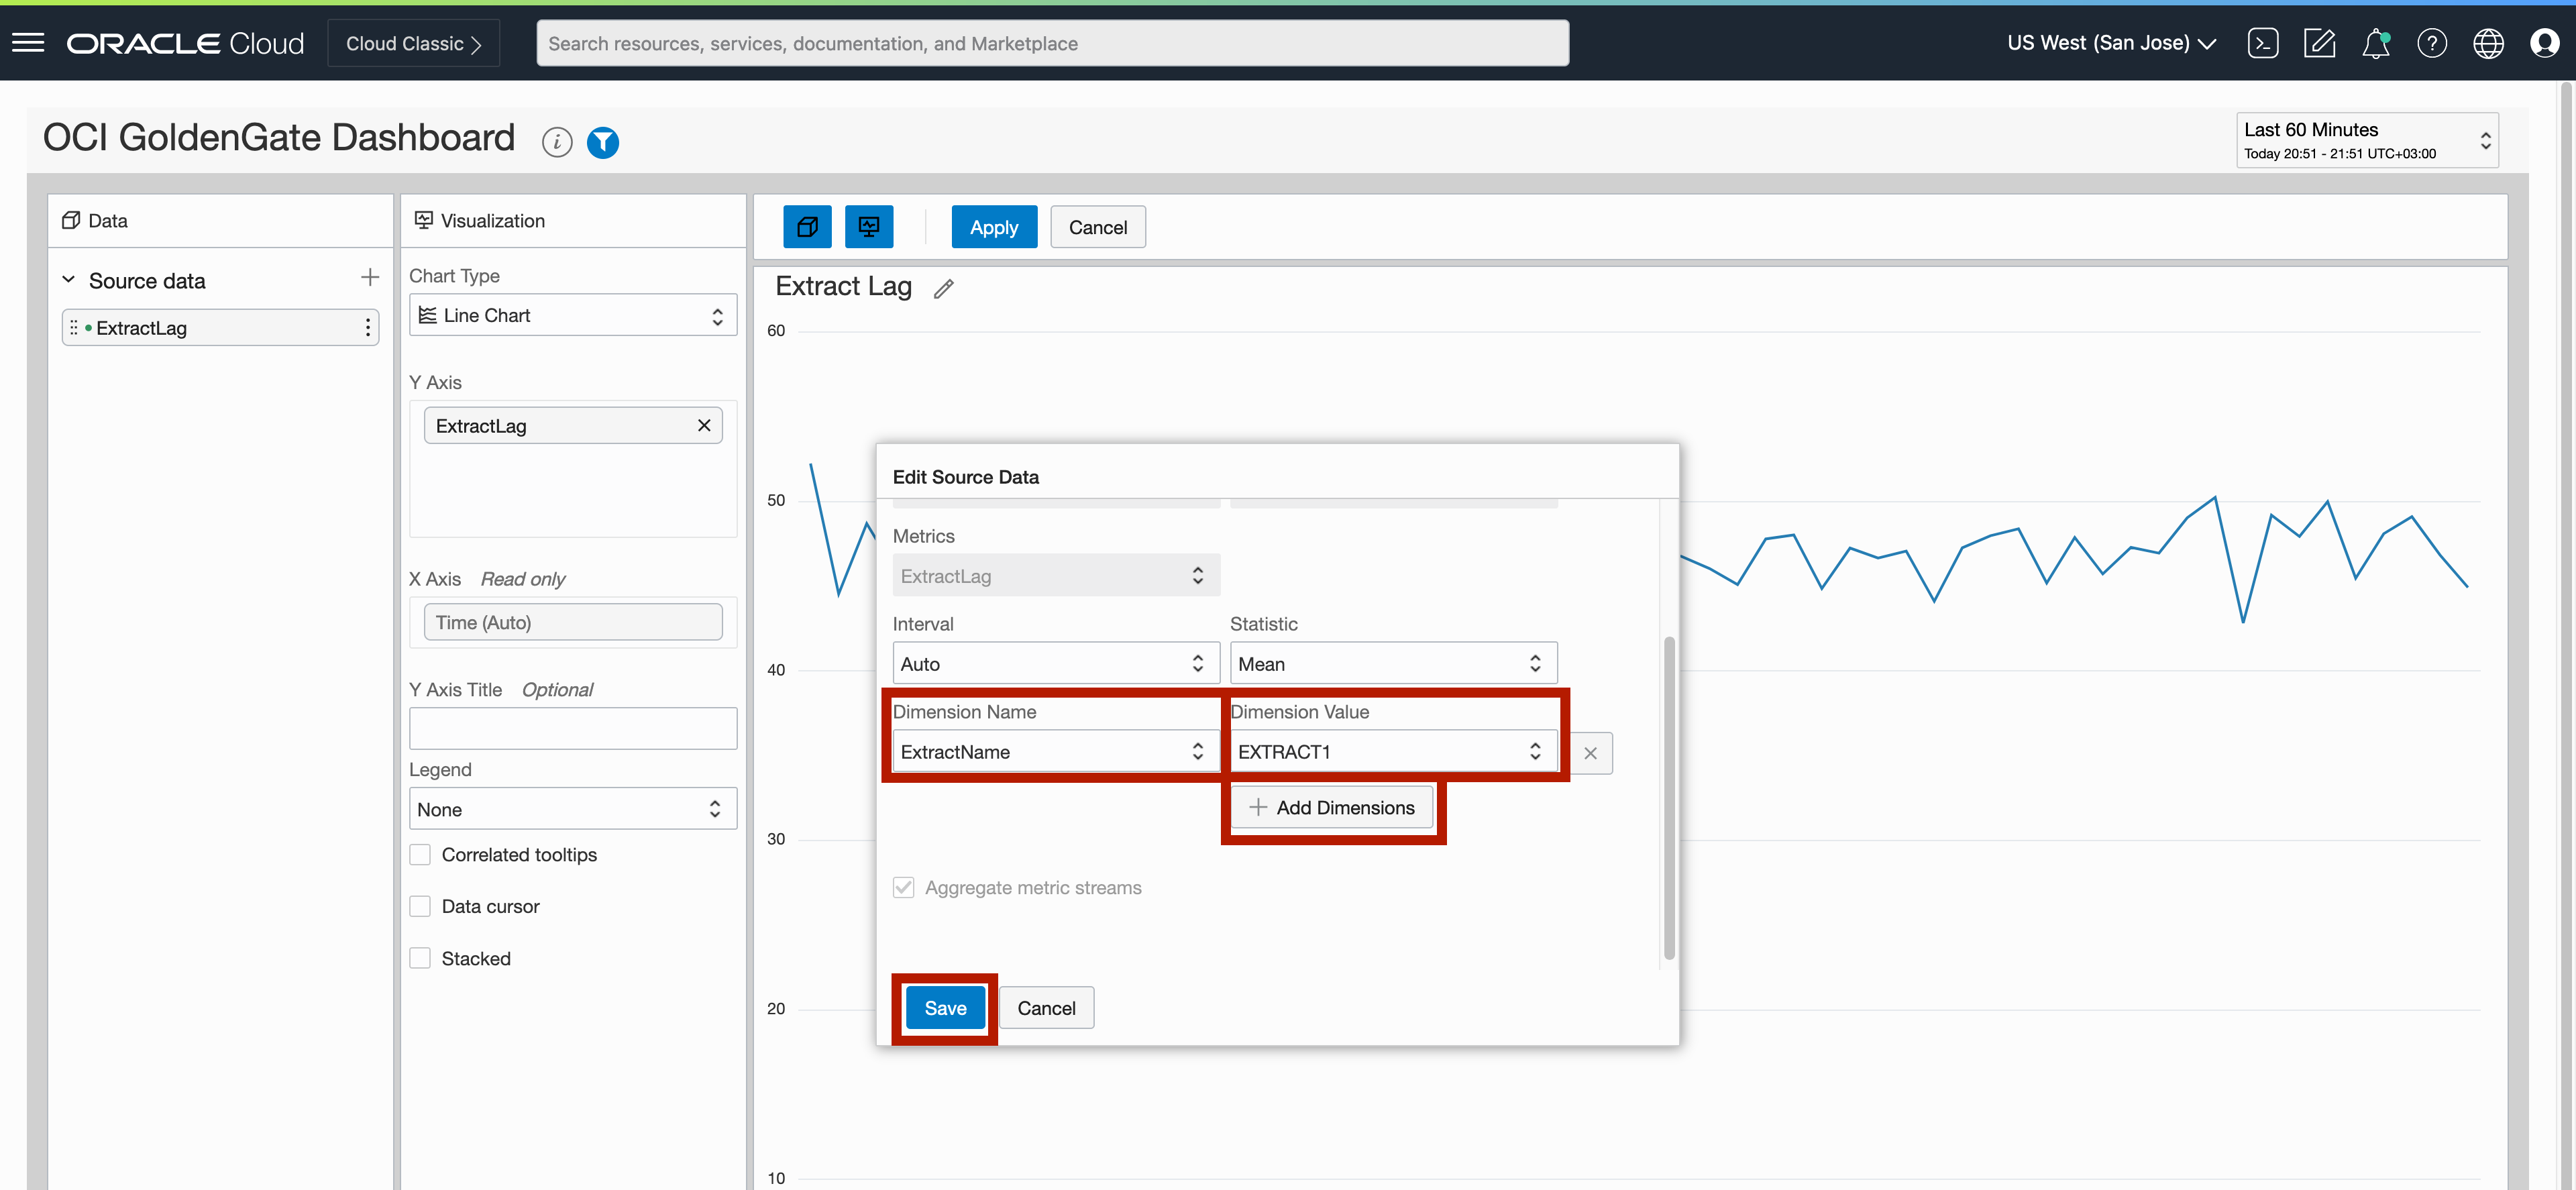Open Cloud Shell developer tools icon
Screen dimensions: 2576x1190
pos(2262,43)
